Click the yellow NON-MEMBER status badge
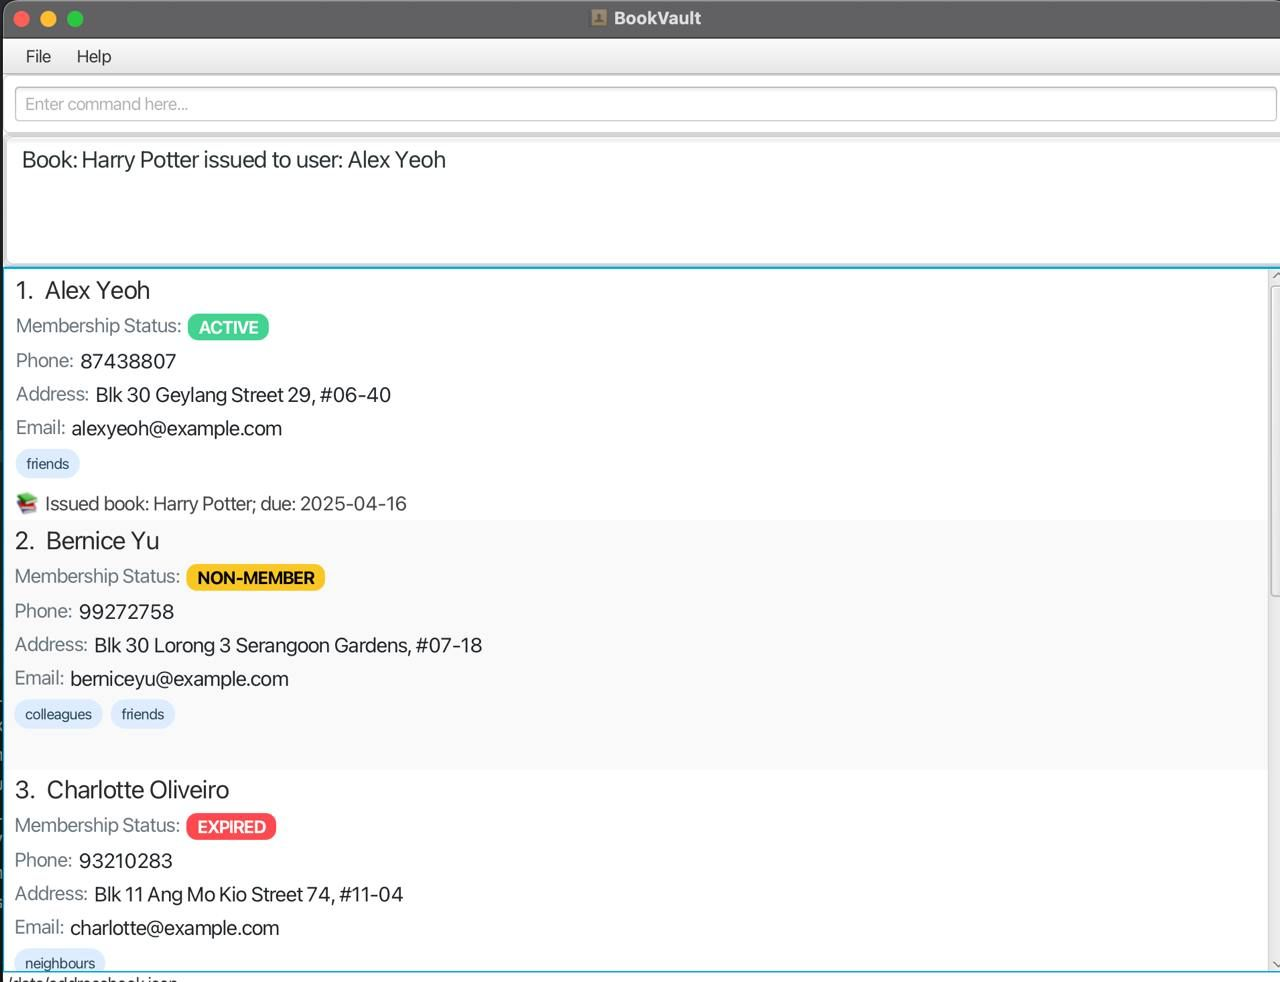This screenshot has width=1280, height=982. coord(255,578)
